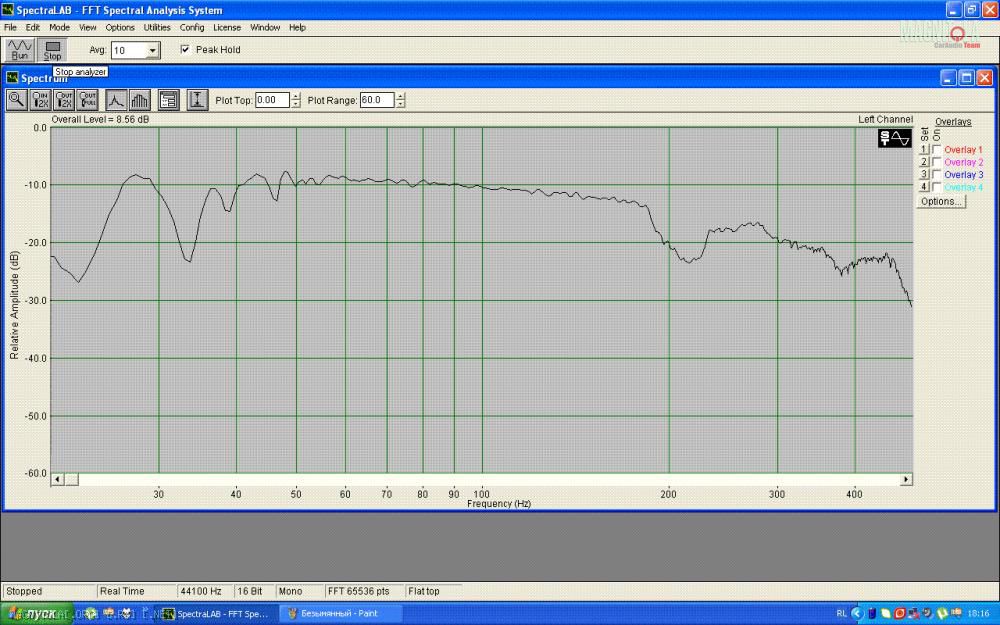Viewport: 1000px width, 625px height.
Task: Open the Config menu
Action: 192,27
